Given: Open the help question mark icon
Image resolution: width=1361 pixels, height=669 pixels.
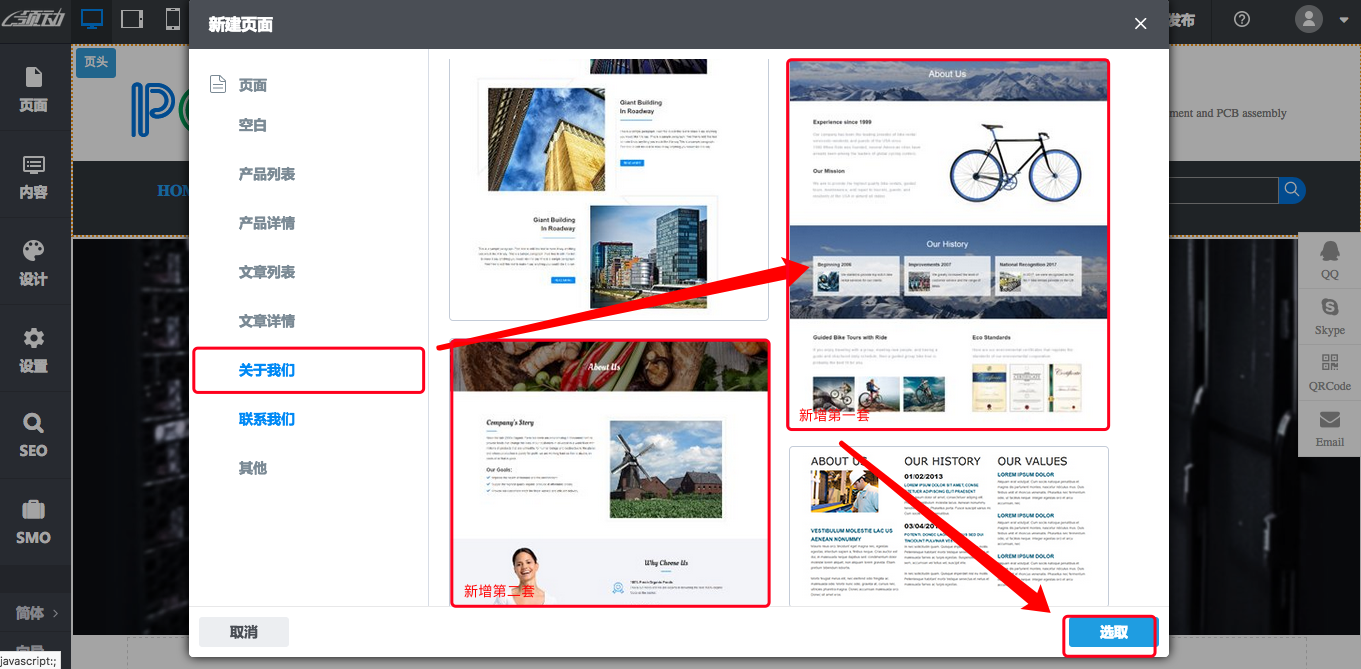Looking at the screenshot, I should 1242,20.
